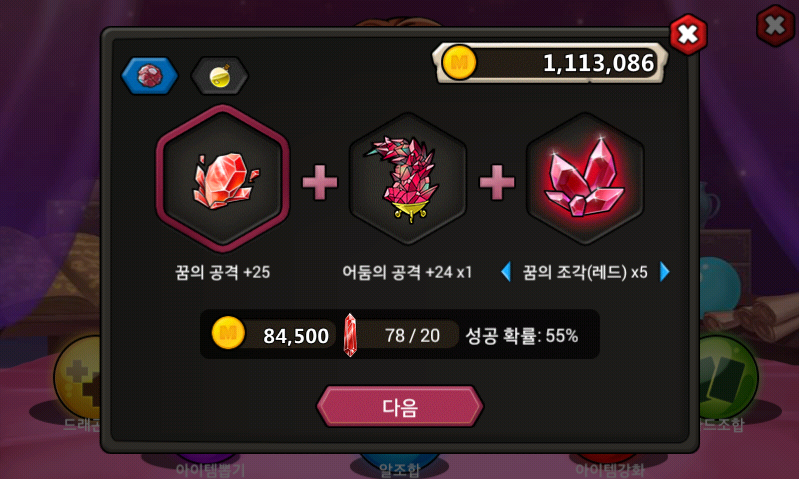
Task: Show the previous fragment with the left arrow
Action: (506, 272)
